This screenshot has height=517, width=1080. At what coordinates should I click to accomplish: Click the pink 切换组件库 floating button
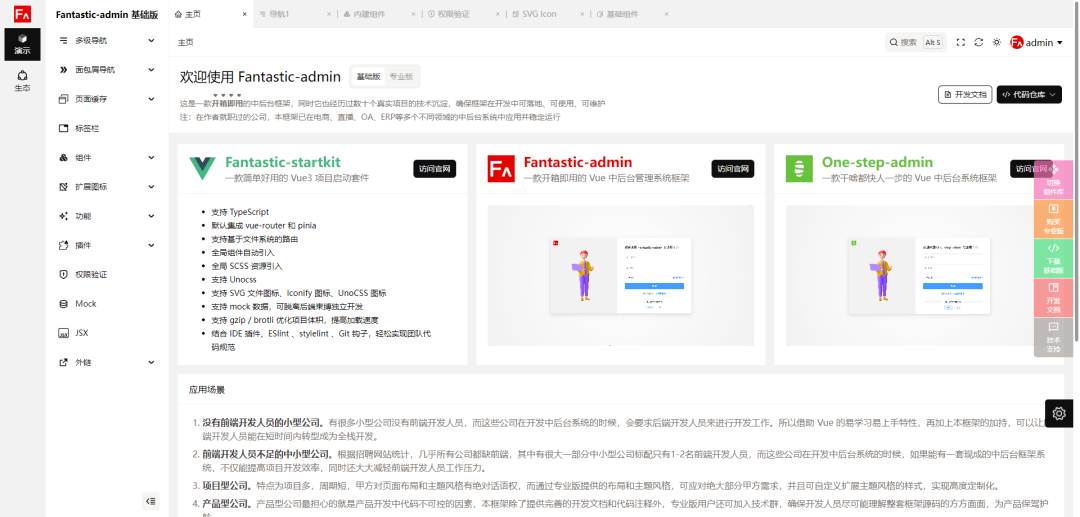tap(1053, 183)
